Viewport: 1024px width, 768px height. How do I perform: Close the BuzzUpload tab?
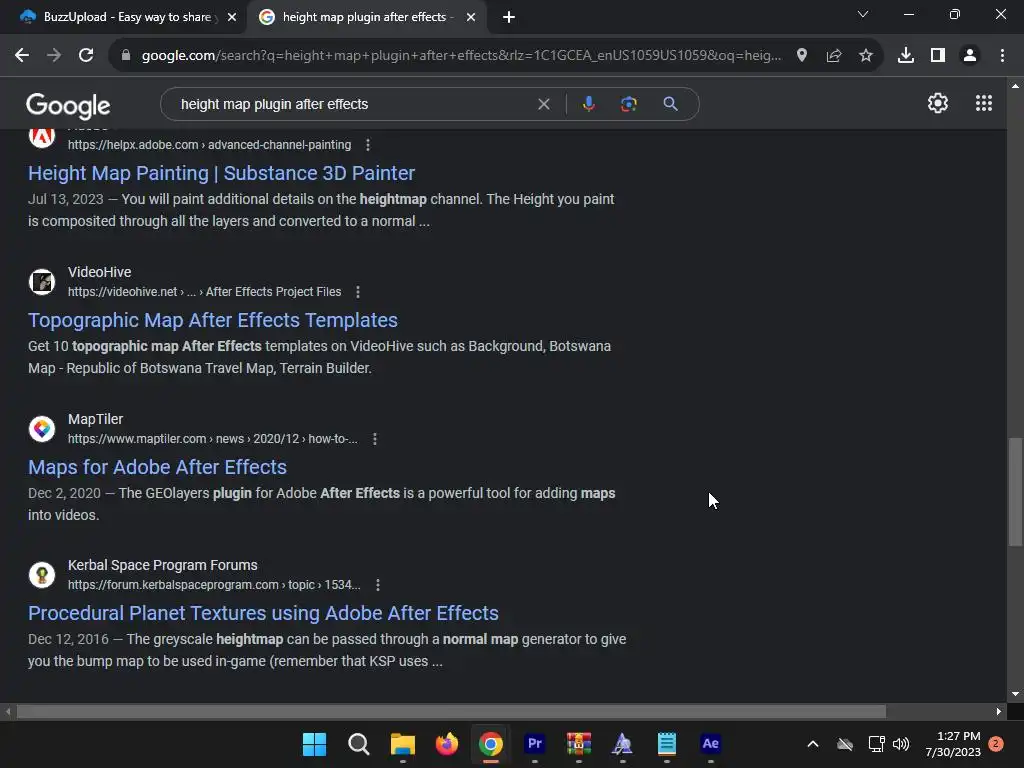pos(232,17)
